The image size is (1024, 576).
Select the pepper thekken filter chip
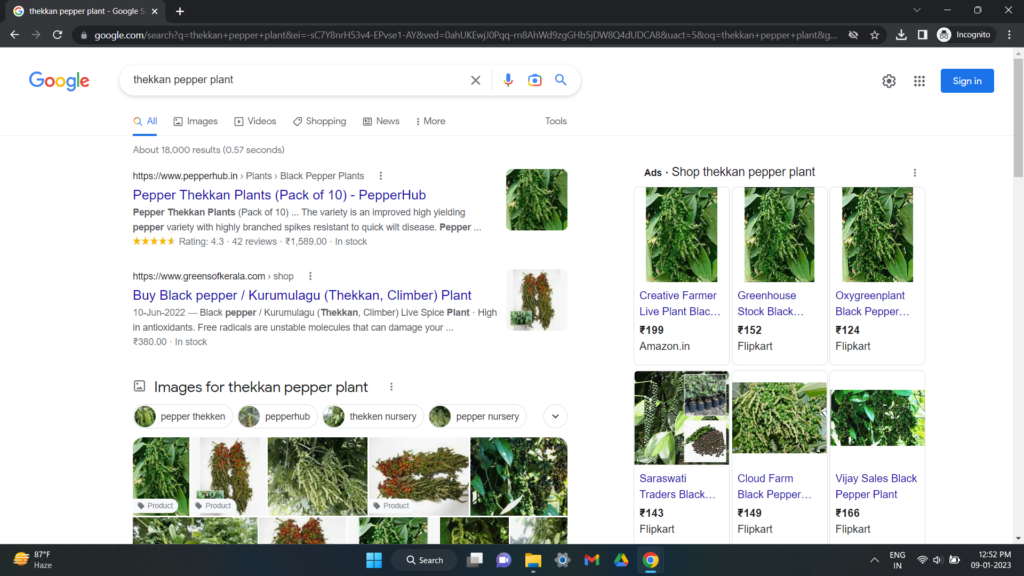(x=182, y=416)
